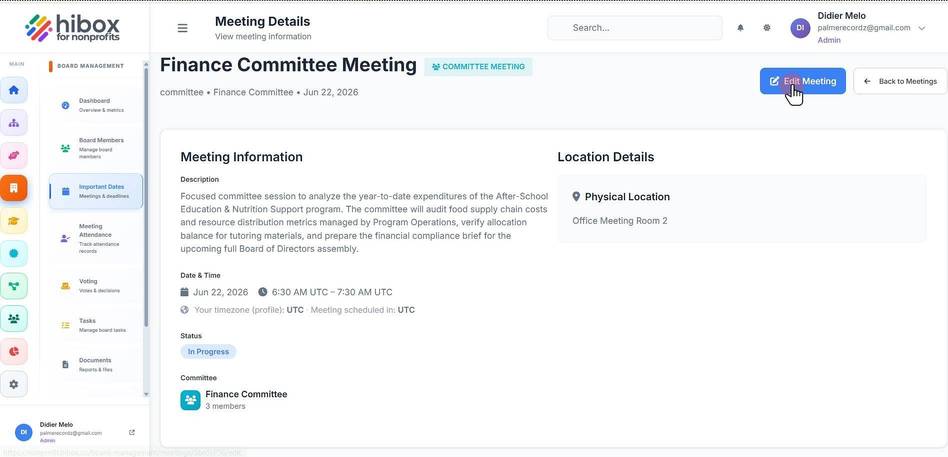
Task: Open the Voting menu item
Action: point(96,285)
